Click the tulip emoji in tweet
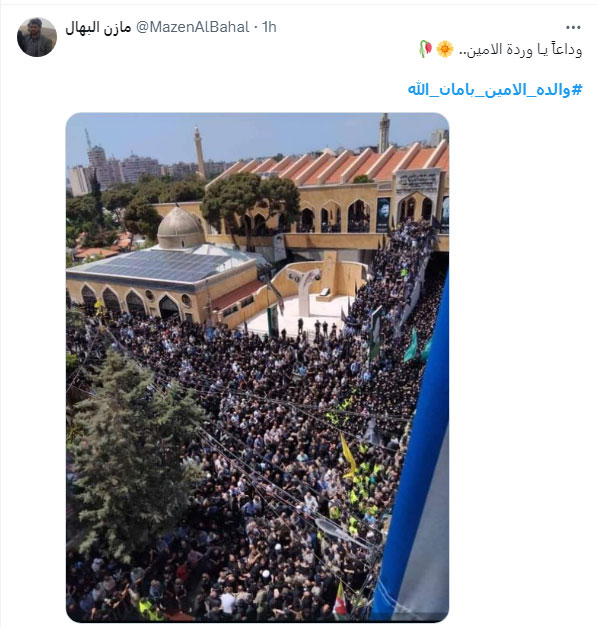 coord(425,49)
